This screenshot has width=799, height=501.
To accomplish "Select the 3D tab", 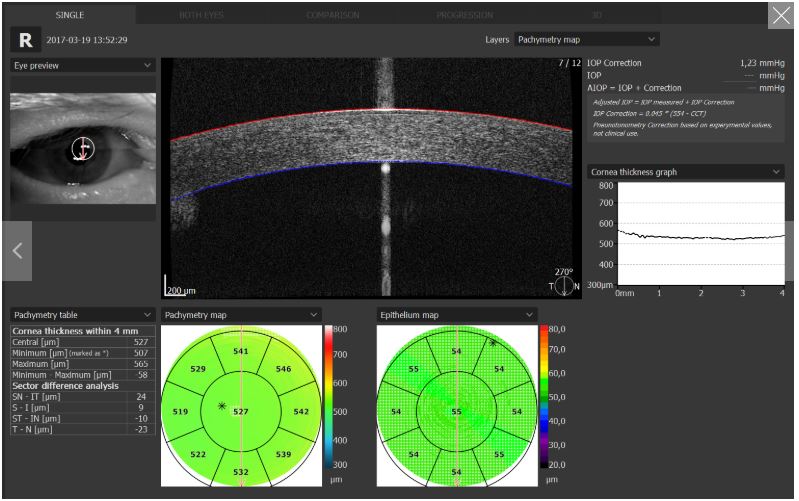I will tap(596, 15).
